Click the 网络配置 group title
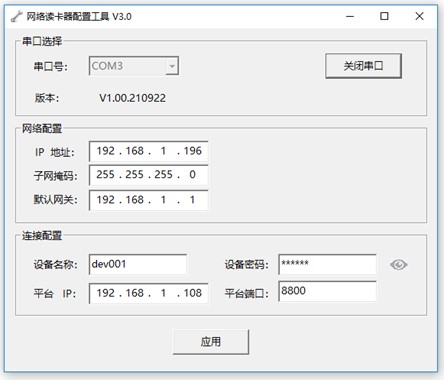 pos(42,129)
